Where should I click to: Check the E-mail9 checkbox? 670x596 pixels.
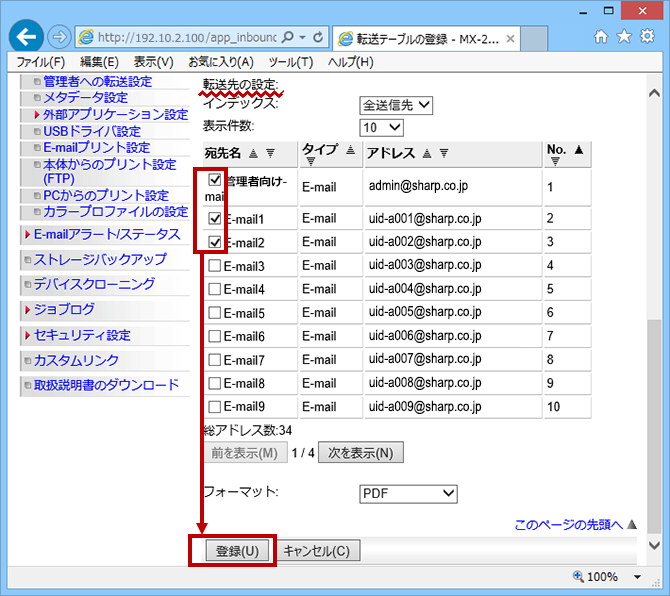(214, 407)
